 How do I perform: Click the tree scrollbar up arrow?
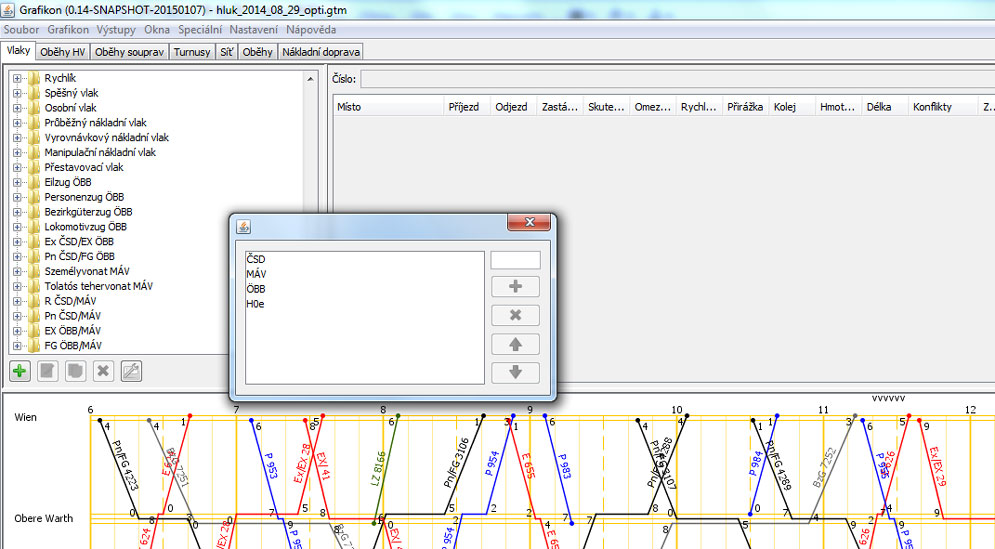pos(310,79)
